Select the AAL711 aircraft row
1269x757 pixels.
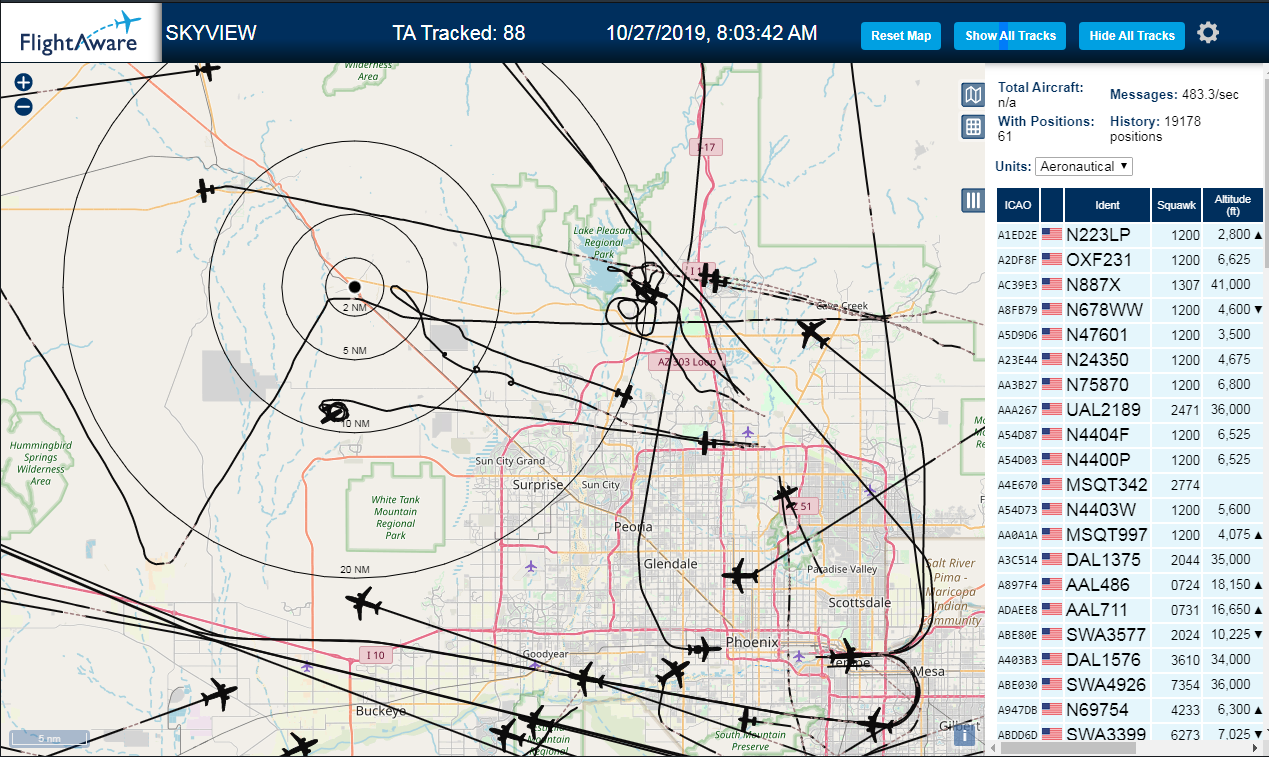click(x=1130, y=610)
